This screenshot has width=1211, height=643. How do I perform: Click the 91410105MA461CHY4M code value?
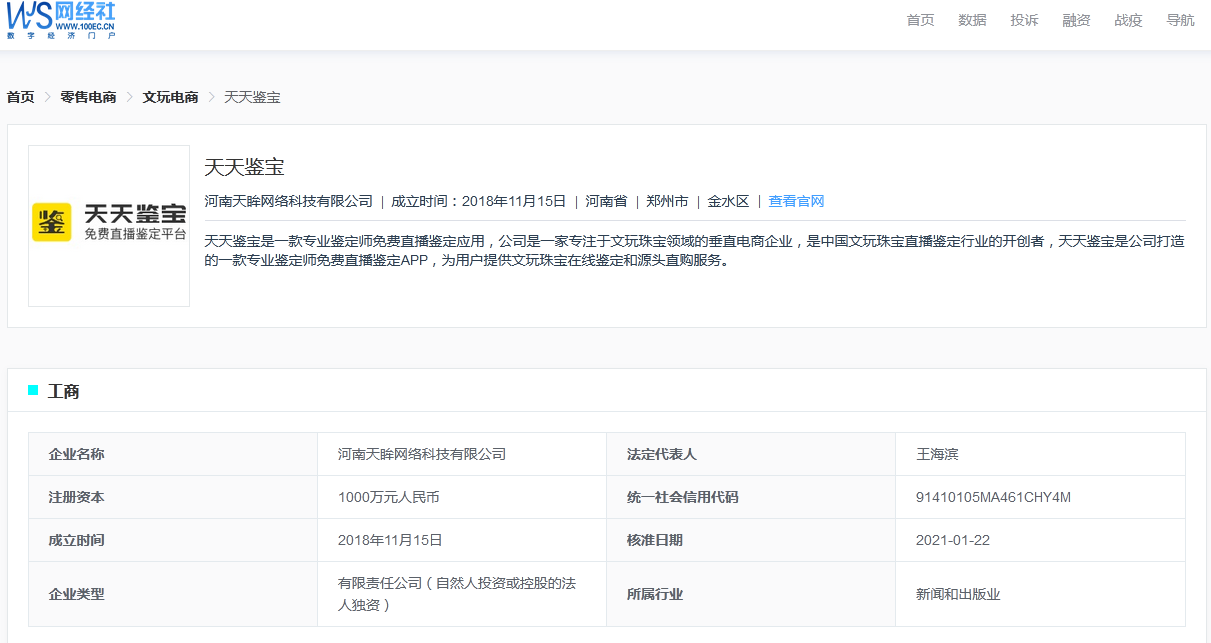[x=993, y=497]
